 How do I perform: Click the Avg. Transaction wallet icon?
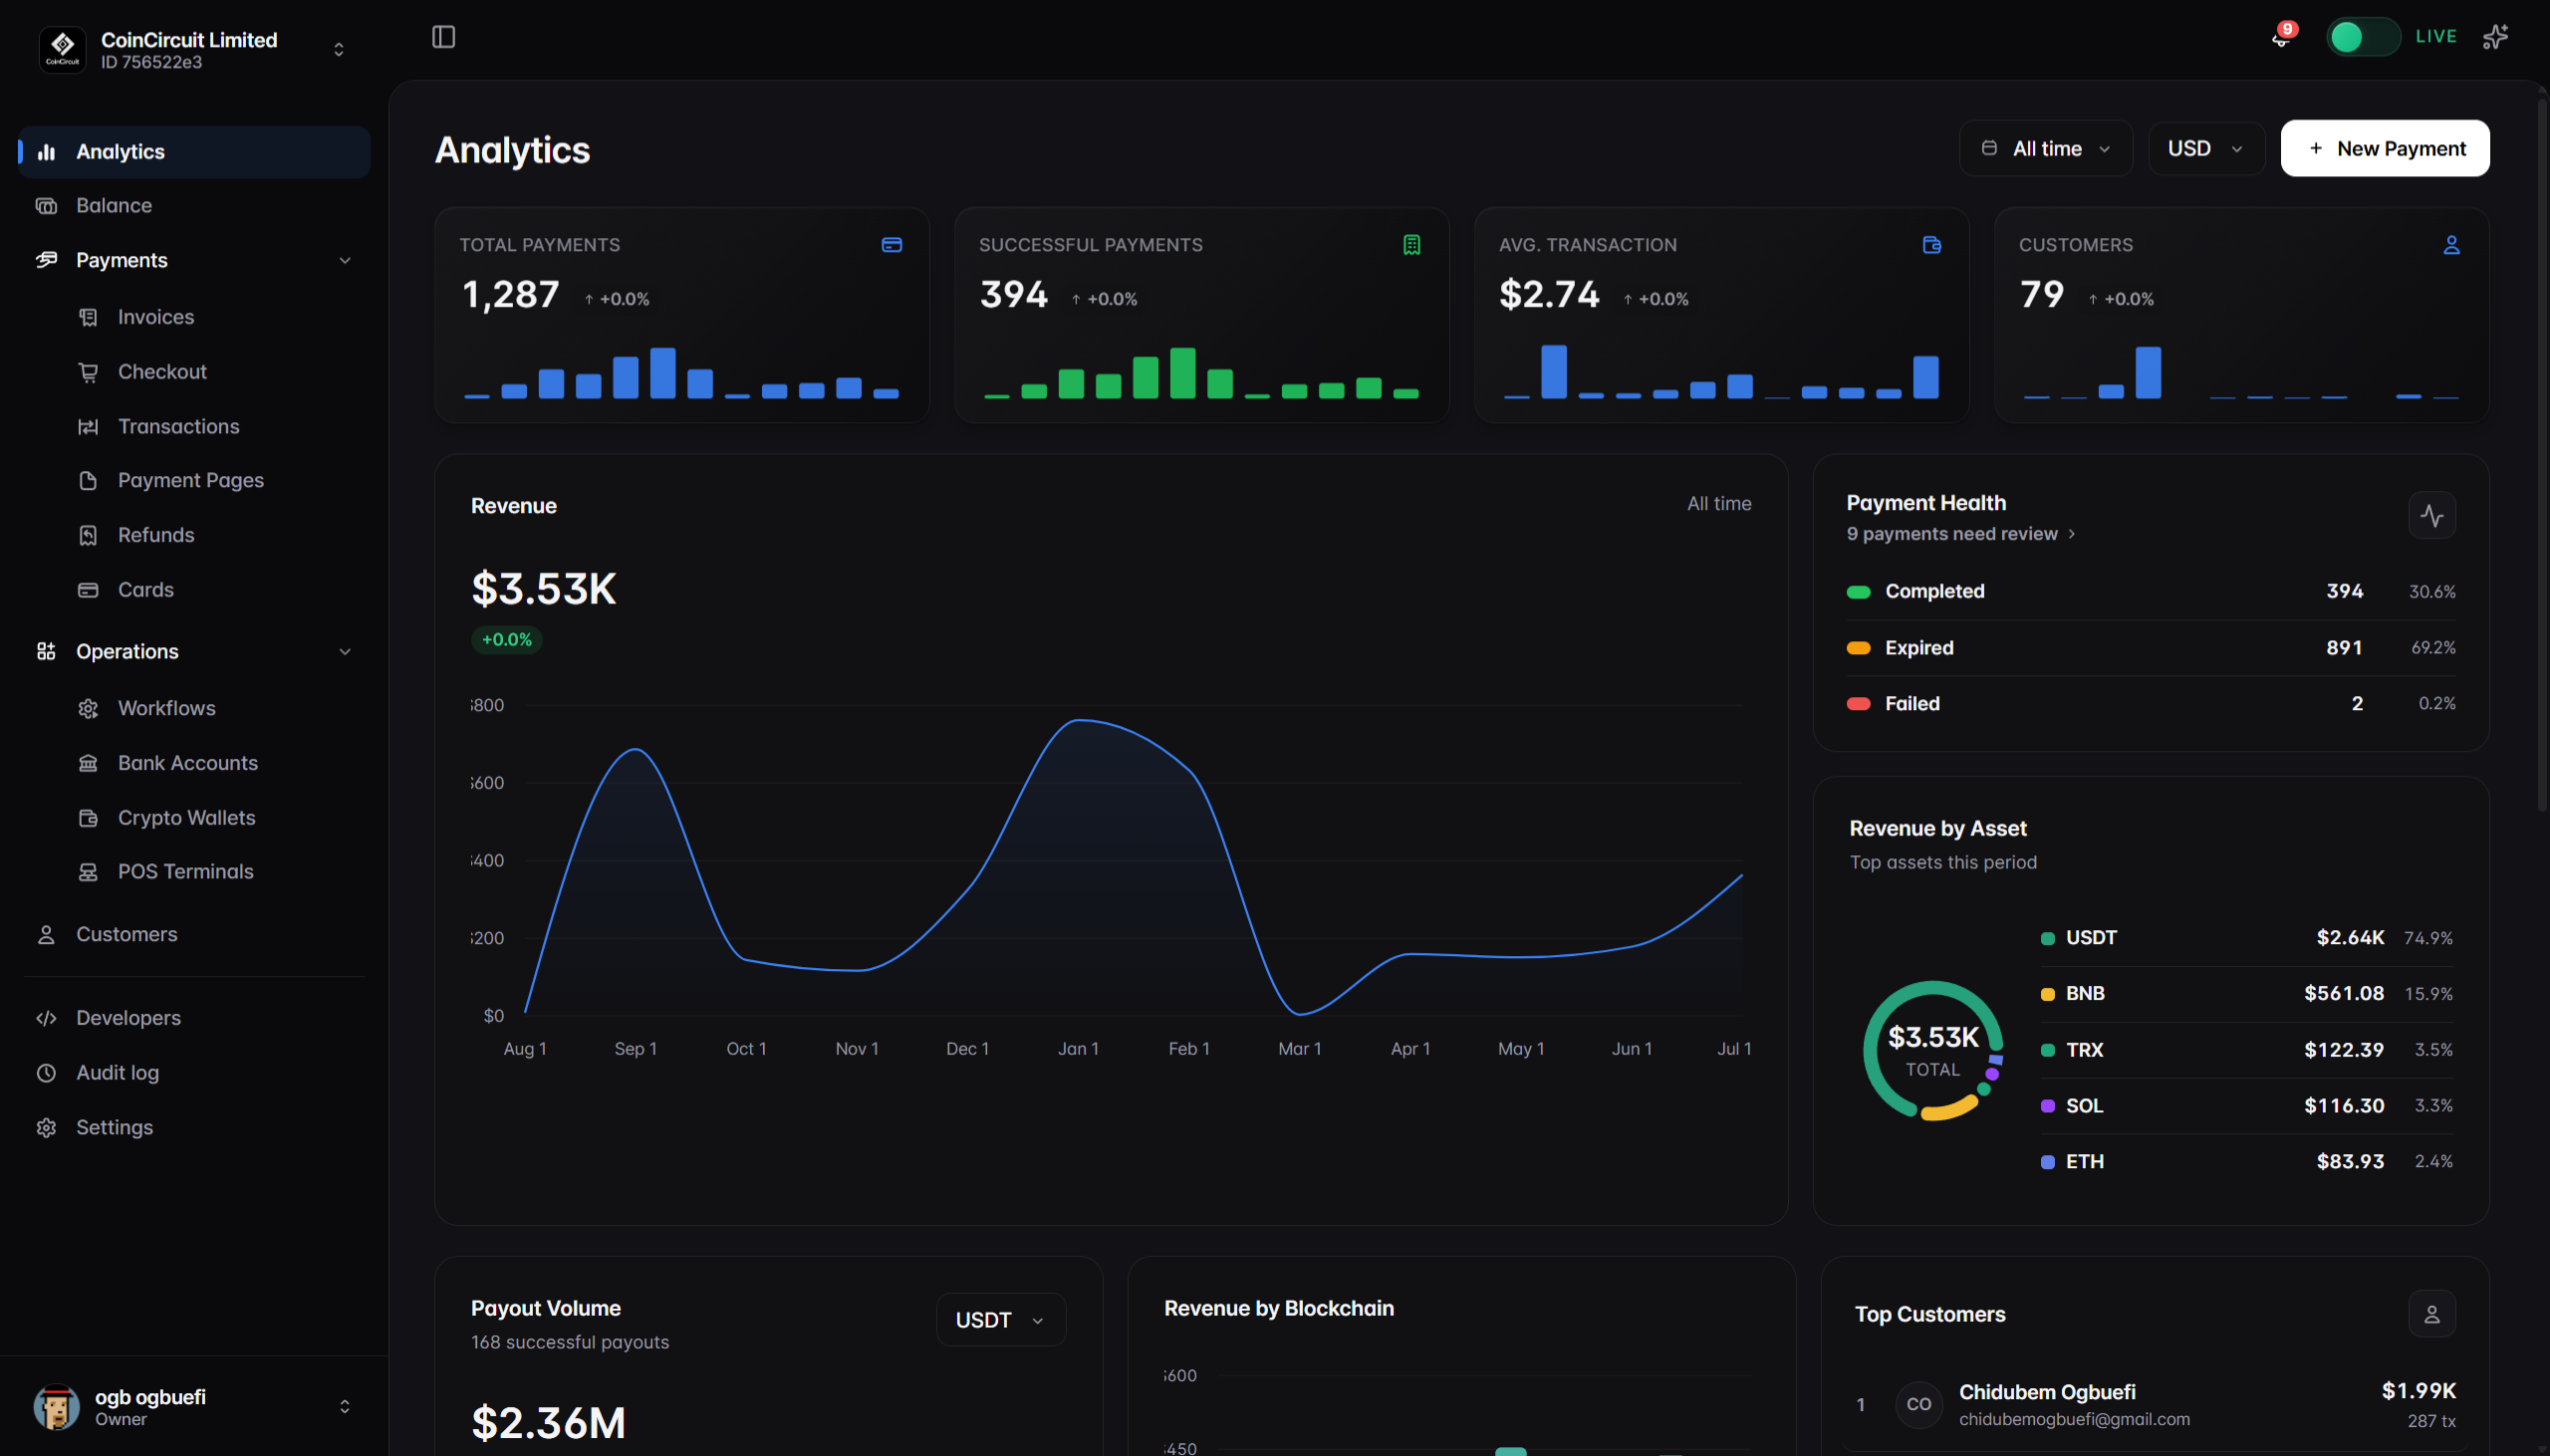click(1931, 245)
